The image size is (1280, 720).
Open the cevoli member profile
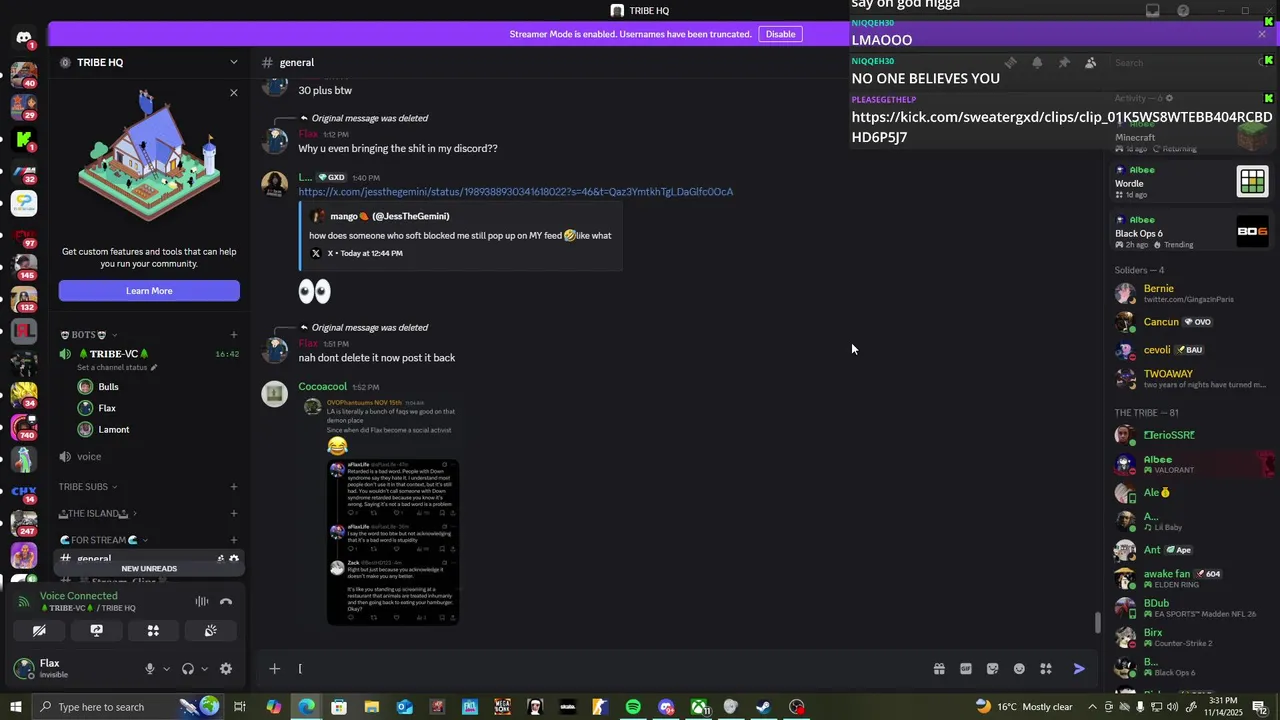(1190, 350)
